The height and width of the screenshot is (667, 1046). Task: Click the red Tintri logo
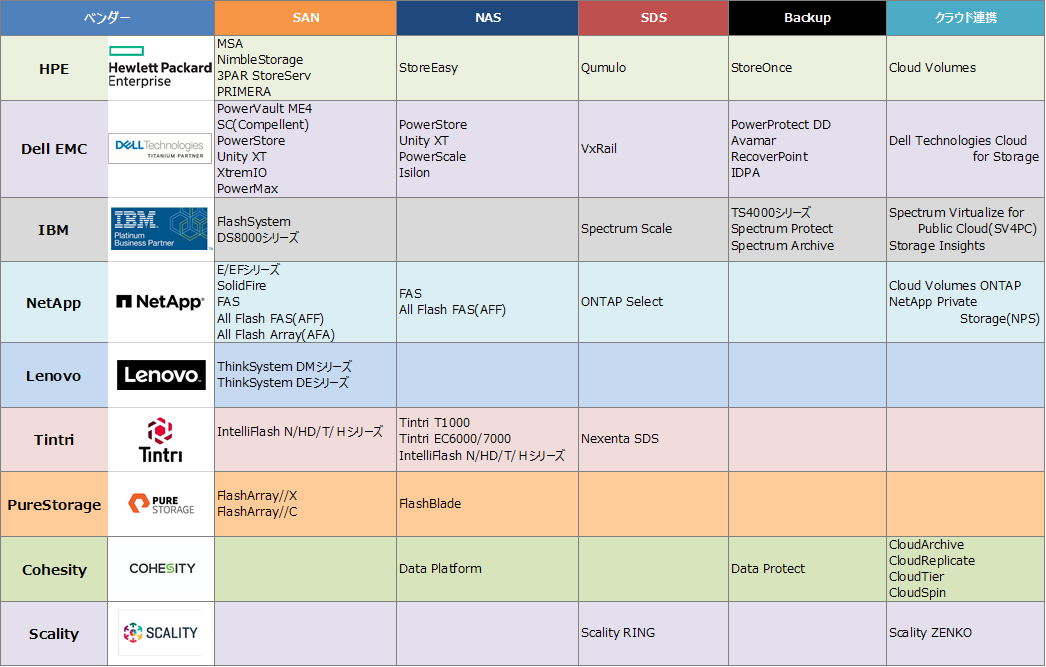pos(160,440)
